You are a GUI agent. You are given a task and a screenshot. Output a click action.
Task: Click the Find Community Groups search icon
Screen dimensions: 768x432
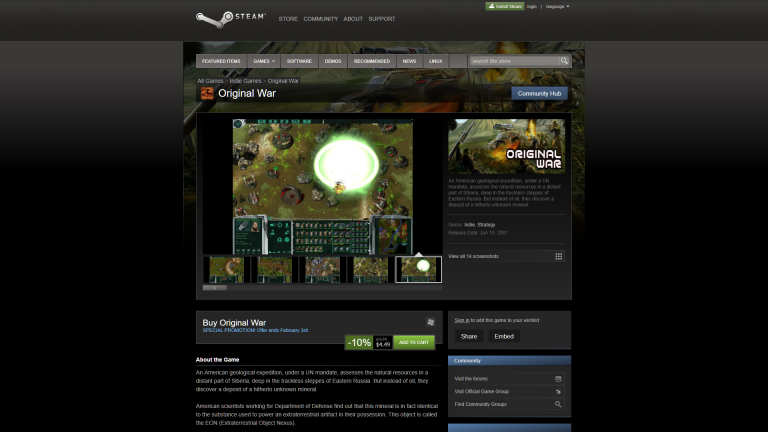click(x=558, y=404)
